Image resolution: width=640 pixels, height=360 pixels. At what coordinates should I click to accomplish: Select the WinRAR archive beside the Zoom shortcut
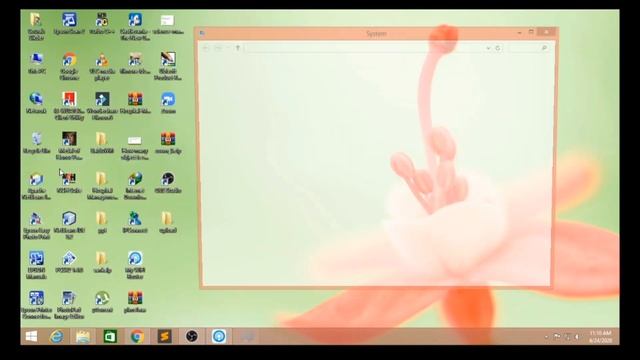tap(135, 103)
